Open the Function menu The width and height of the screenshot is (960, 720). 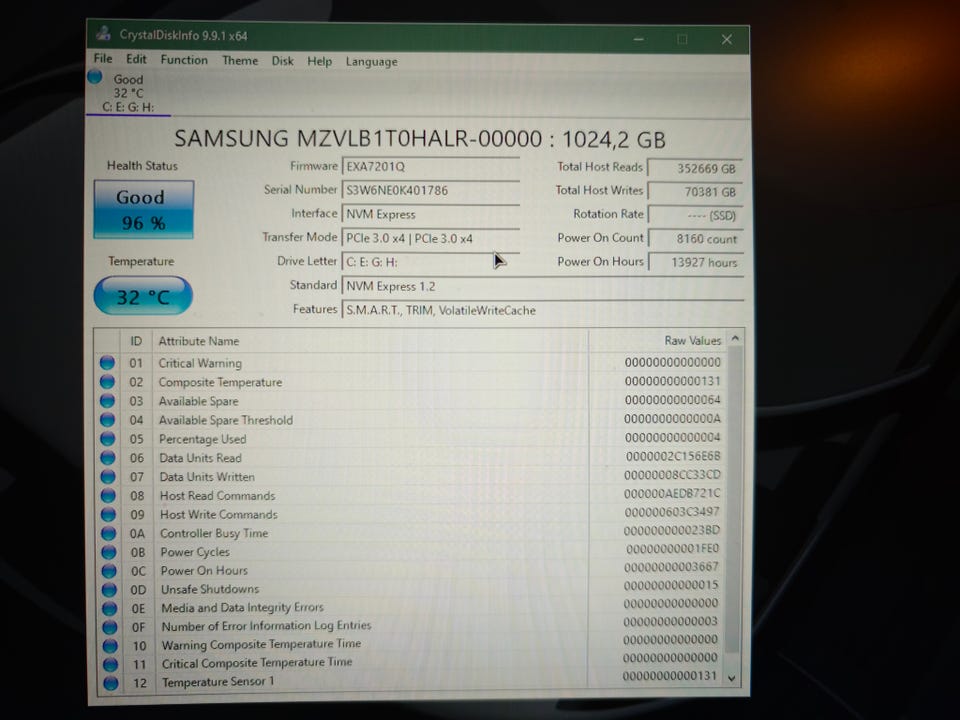point(184,60)
